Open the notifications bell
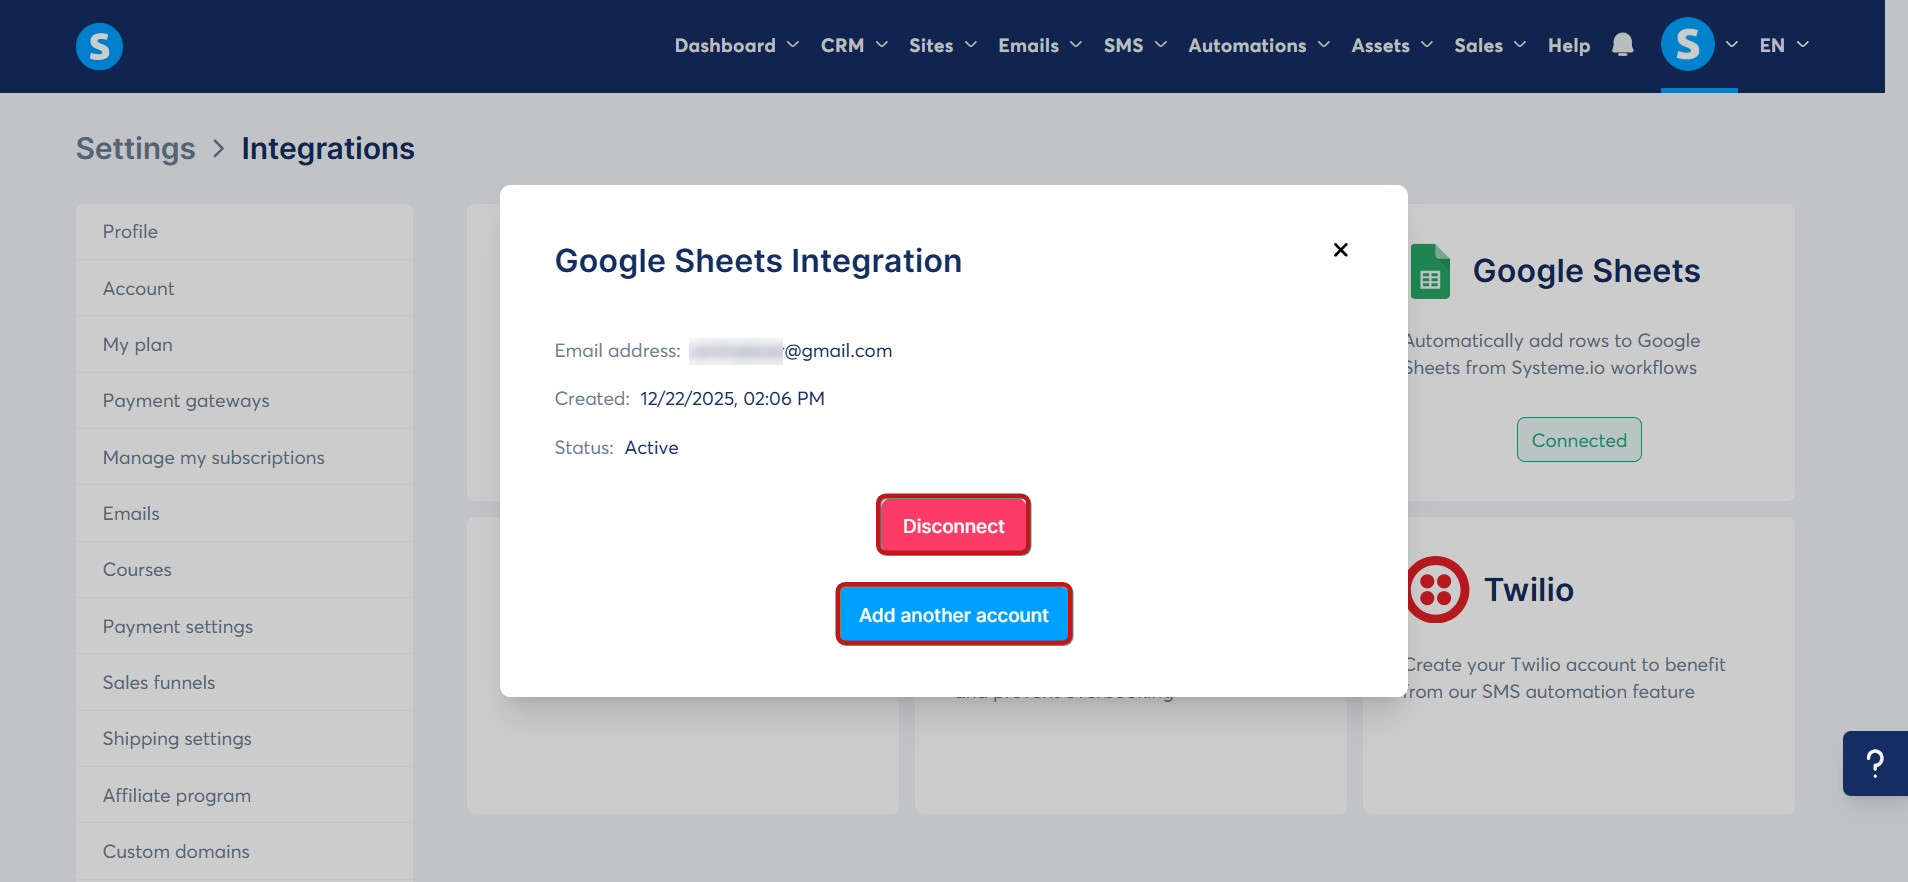Image resolution: width=1908 pixels, height=882 pixels. coord(1622,45)
